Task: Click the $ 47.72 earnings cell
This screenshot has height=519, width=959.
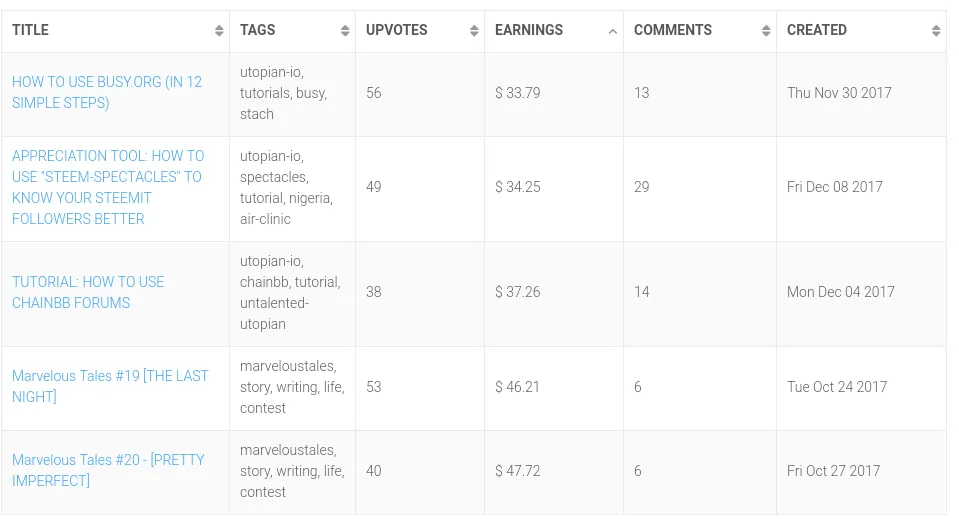Action: [554, 471]
